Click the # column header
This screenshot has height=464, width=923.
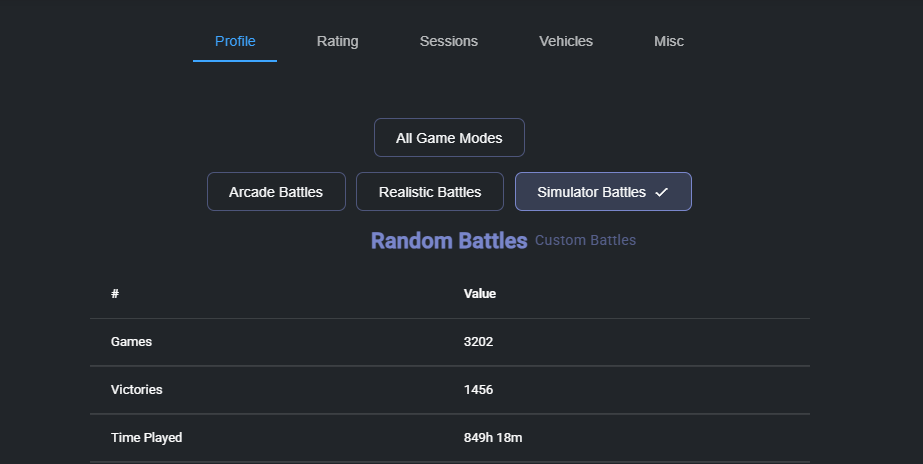point(115,294)
